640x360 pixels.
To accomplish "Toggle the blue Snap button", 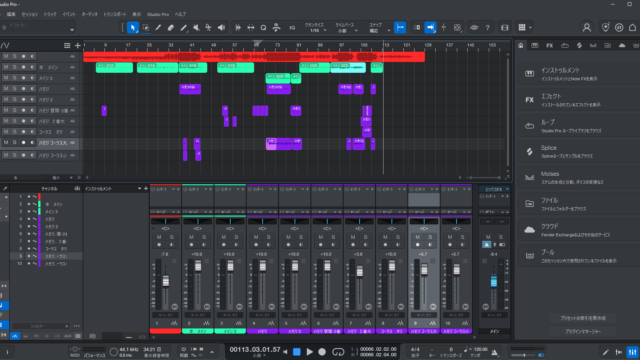I will click(x=400, y=28).
